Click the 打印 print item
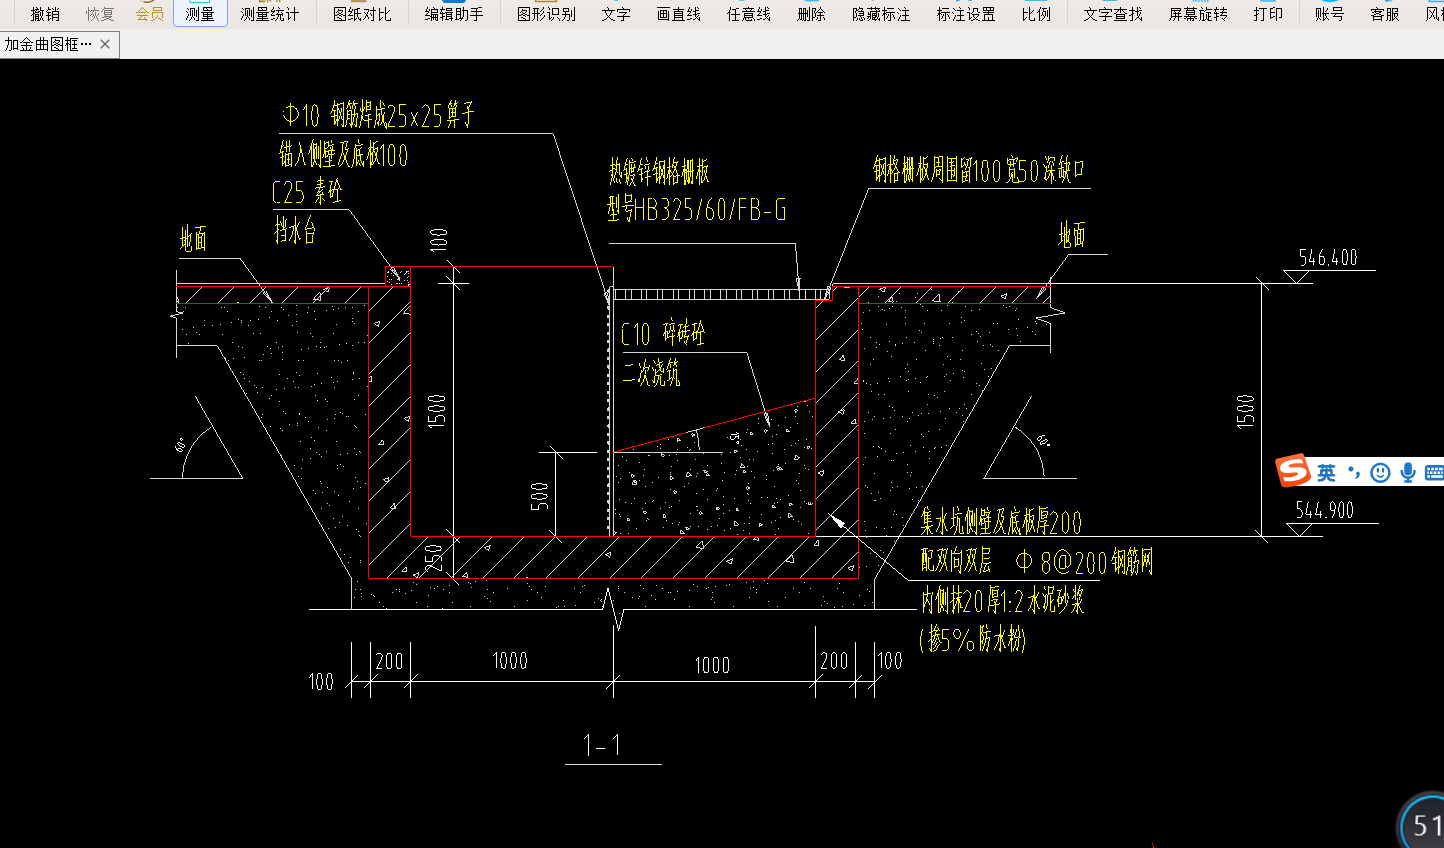This screenshot has width=1444, height=848. [x=1268, y=14]
